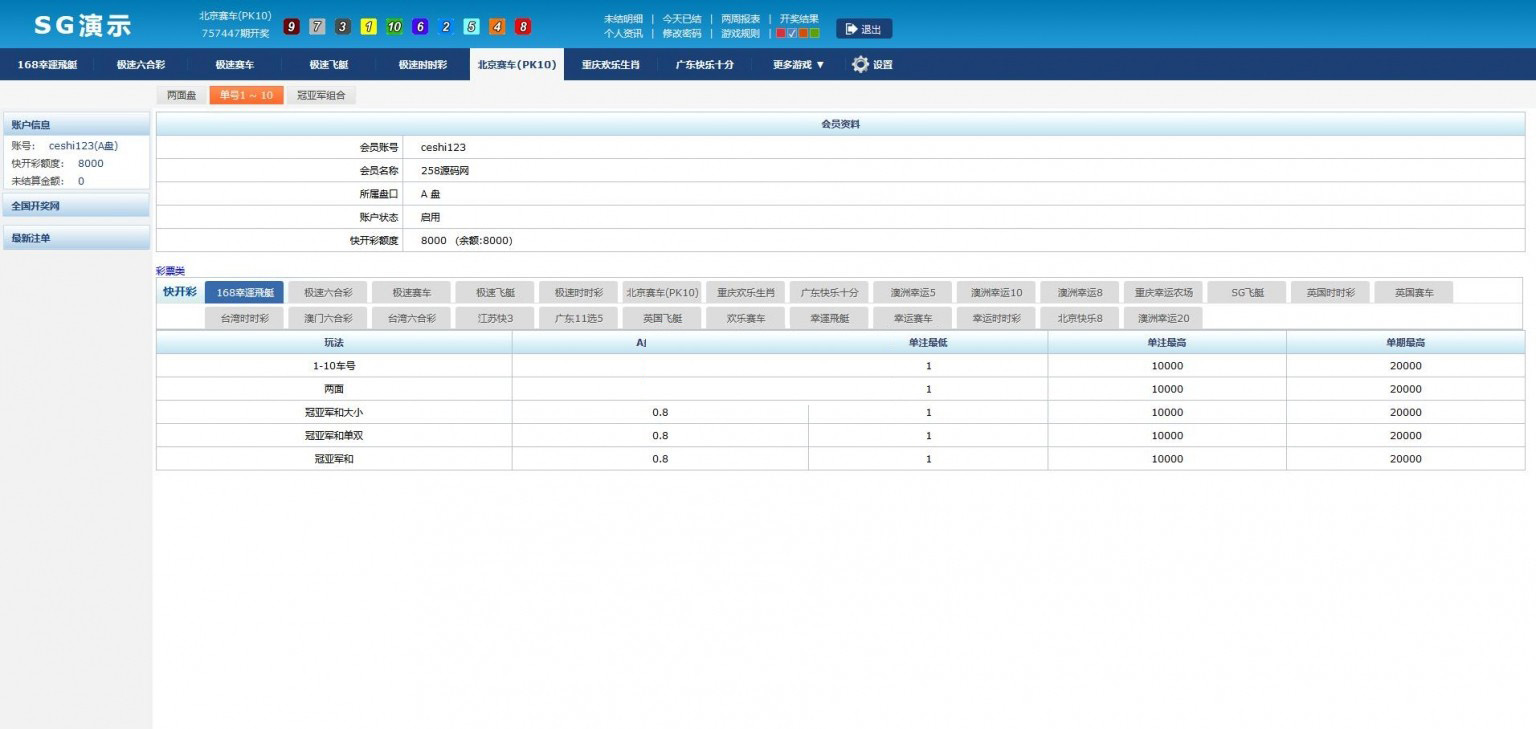Click the green number 10 ball
The image size is (1536, 729).
tap(394, 27)
